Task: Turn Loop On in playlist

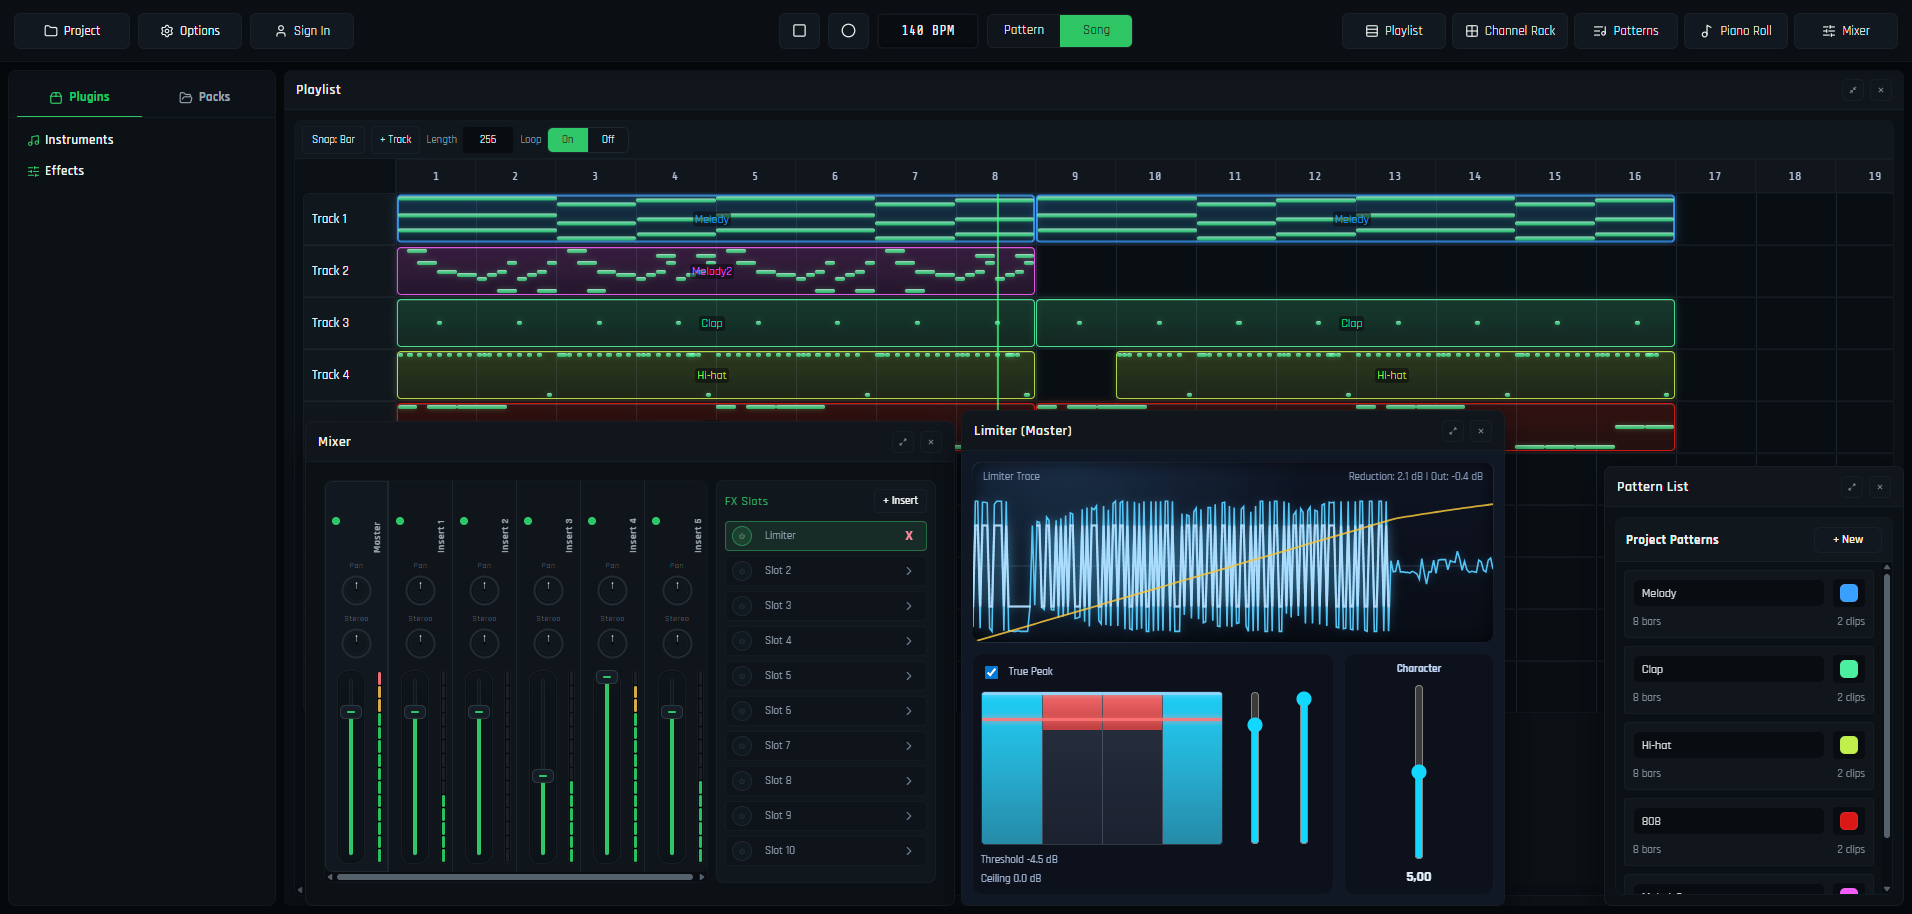Action: click(x=567, y=140)
